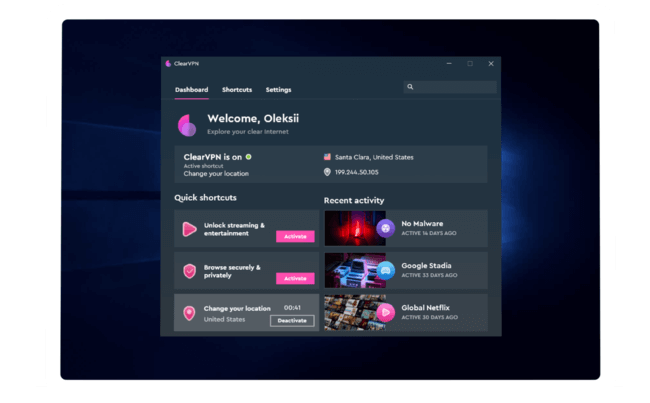Click the Google Stadia gamepad icon
The image size is (650, 403).
[386, 270]
